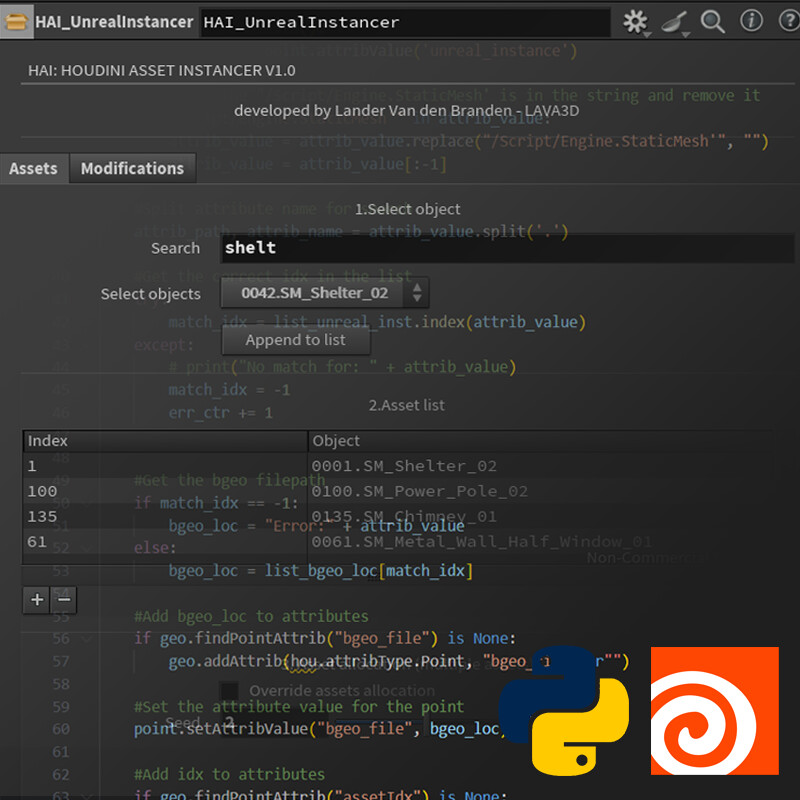Open the node info icon

coord(750,21)
